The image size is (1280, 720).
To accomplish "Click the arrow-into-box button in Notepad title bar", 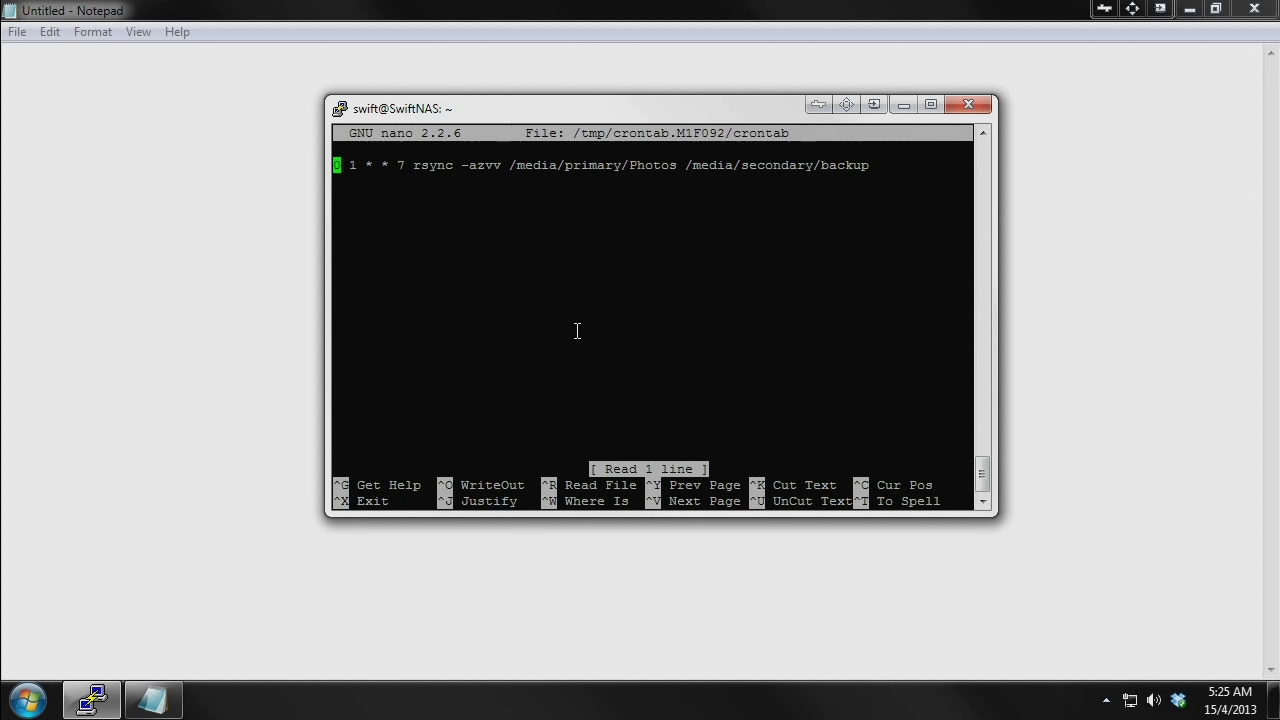I will (x=1160, y=8).
